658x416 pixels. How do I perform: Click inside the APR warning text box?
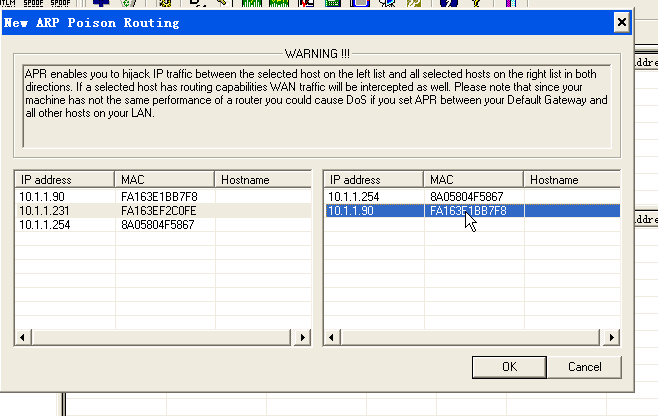pyautogui.click(x=317, y=106)
